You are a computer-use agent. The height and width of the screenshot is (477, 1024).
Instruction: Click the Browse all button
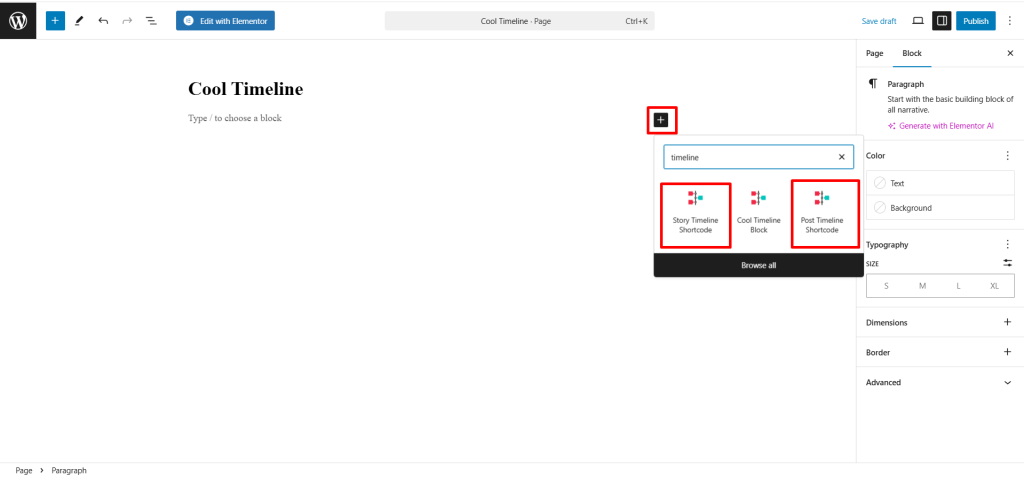758,265
